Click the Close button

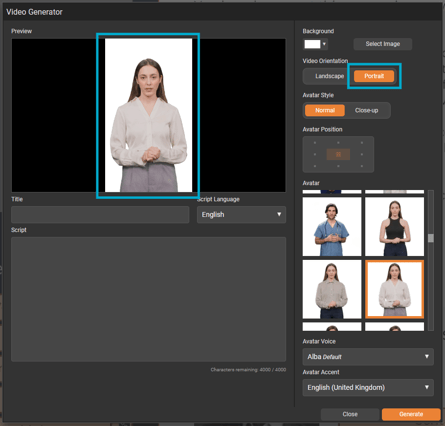350,414
